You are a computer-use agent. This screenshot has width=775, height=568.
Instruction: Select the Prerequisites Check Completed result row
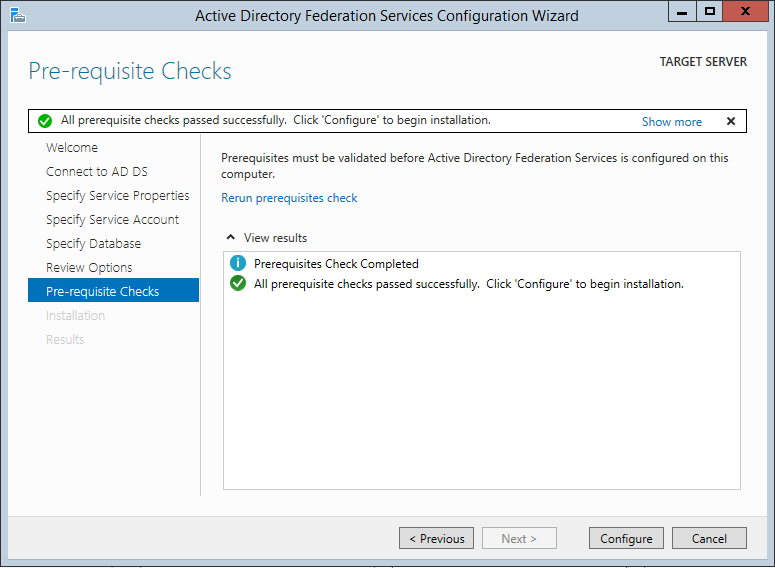(336, 264)
